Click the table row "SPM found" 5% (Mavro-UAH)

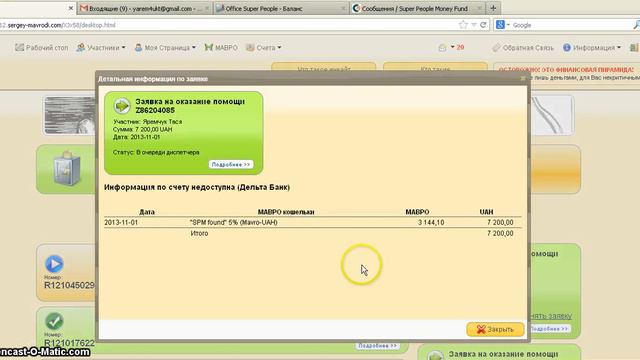point(313,222)
